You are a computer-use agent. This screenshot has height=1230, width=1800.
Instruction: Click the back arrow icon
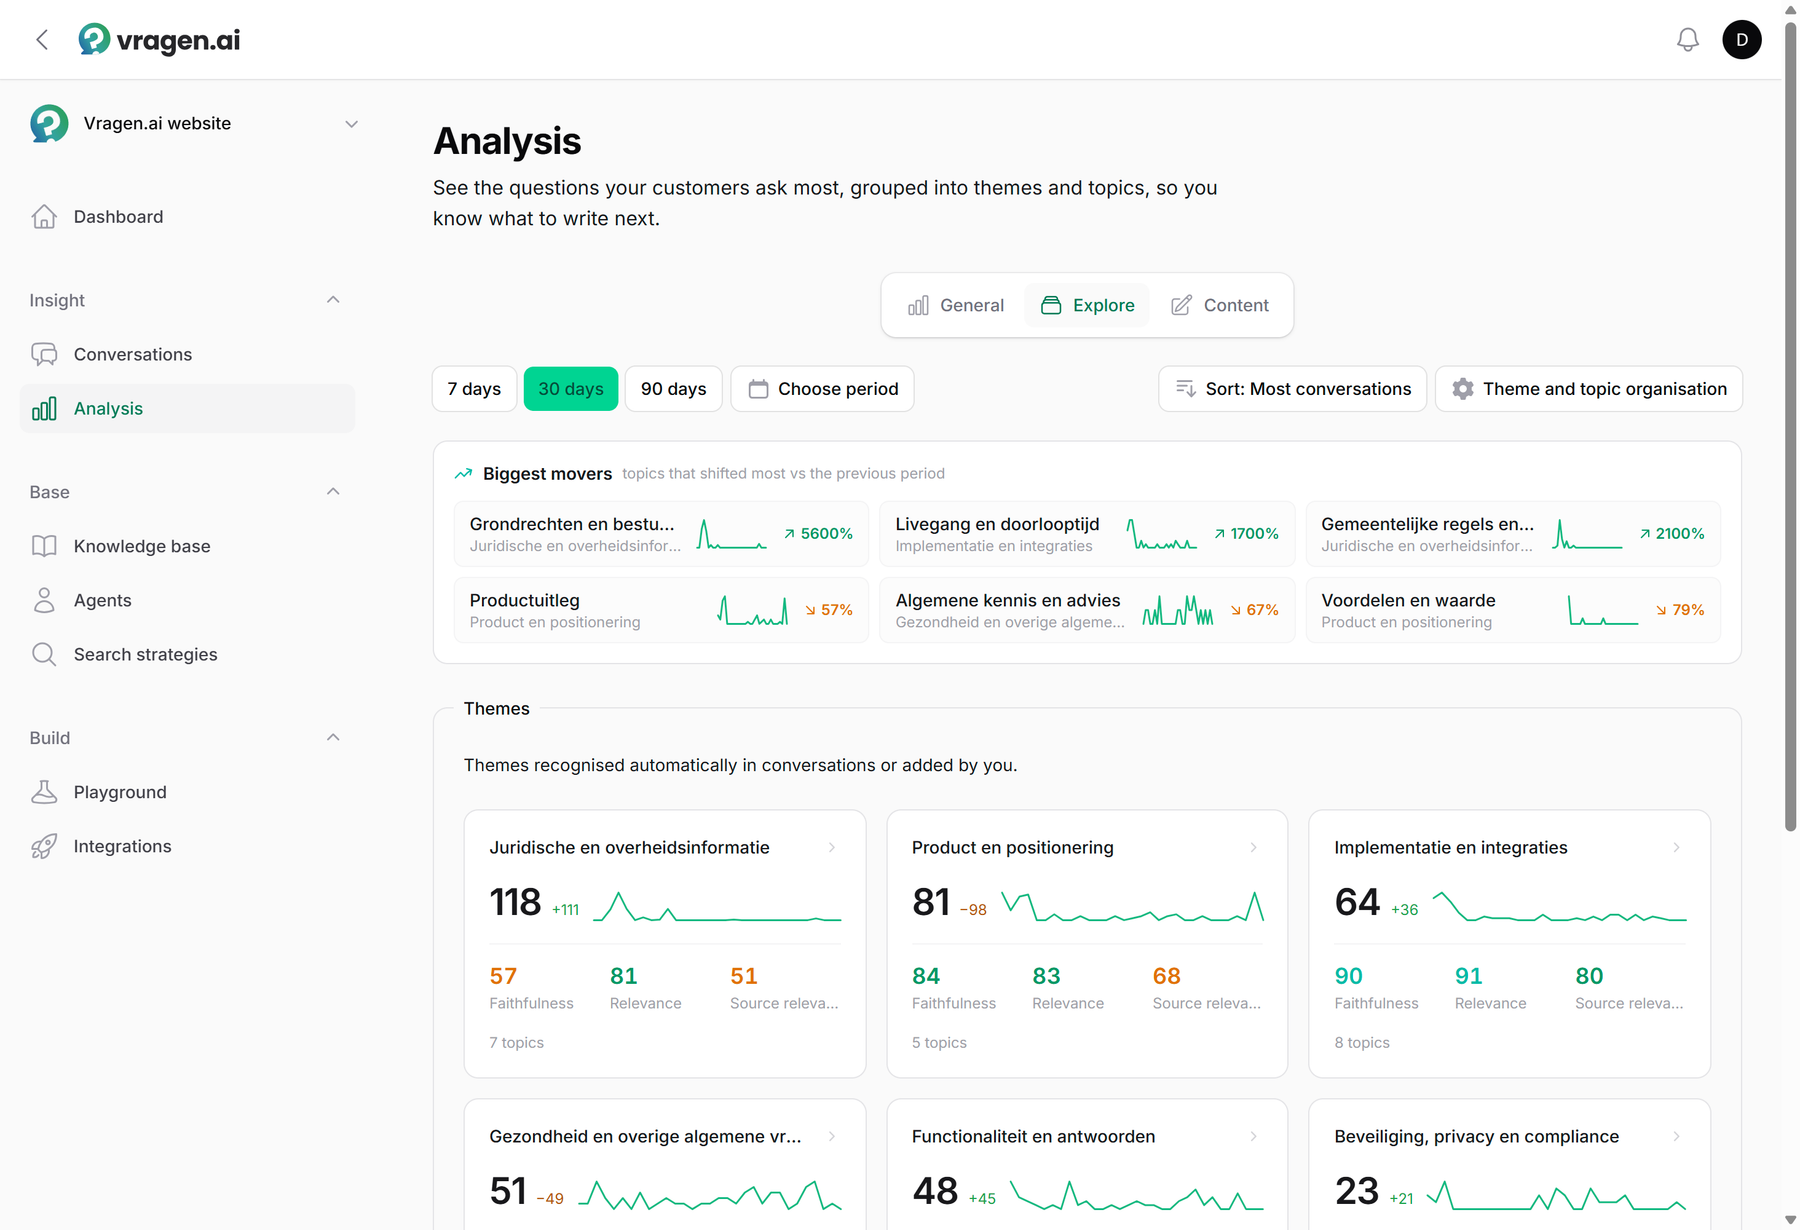[x=42, y=40]
